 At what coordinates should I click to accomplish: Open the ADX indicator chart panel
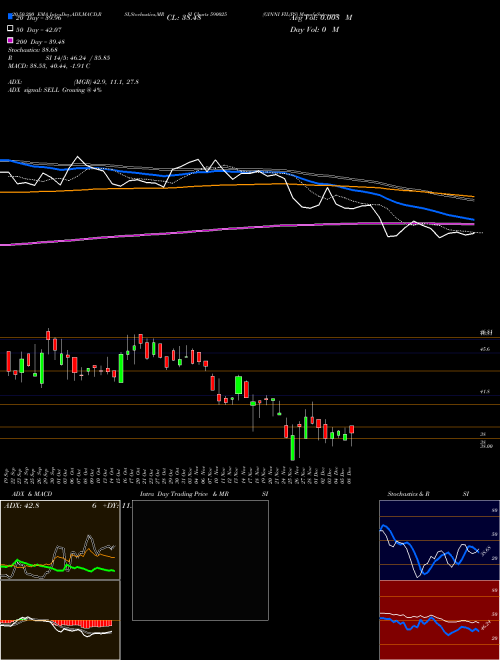60,540
